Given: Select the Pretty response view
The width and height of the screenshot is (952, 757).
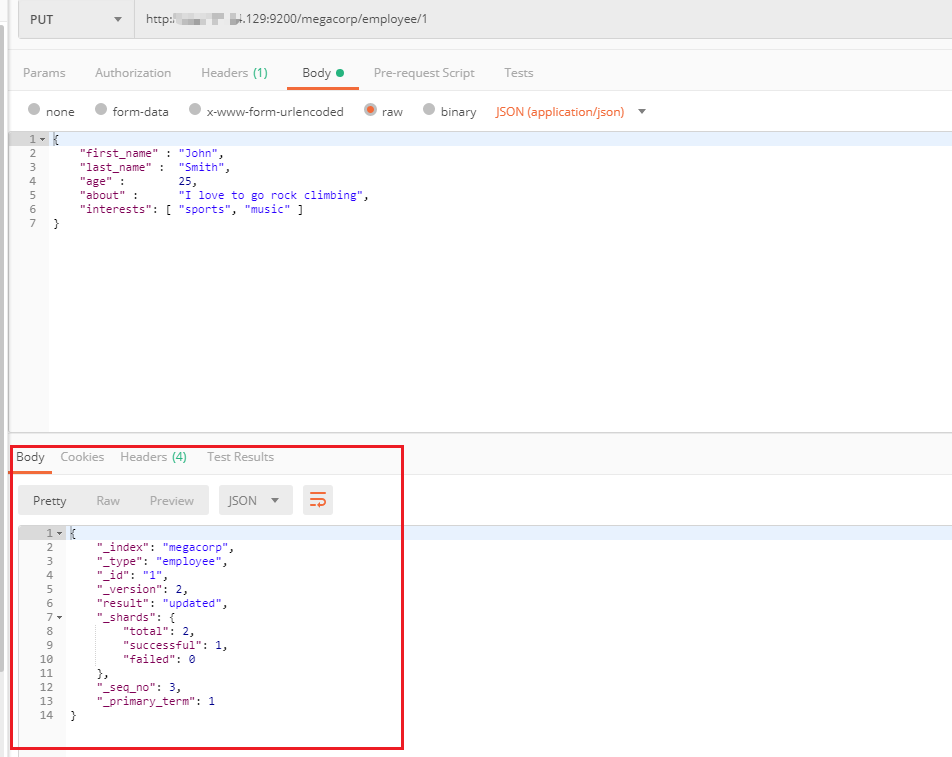Looking at the screenshot, I should [x=50, y=501].
